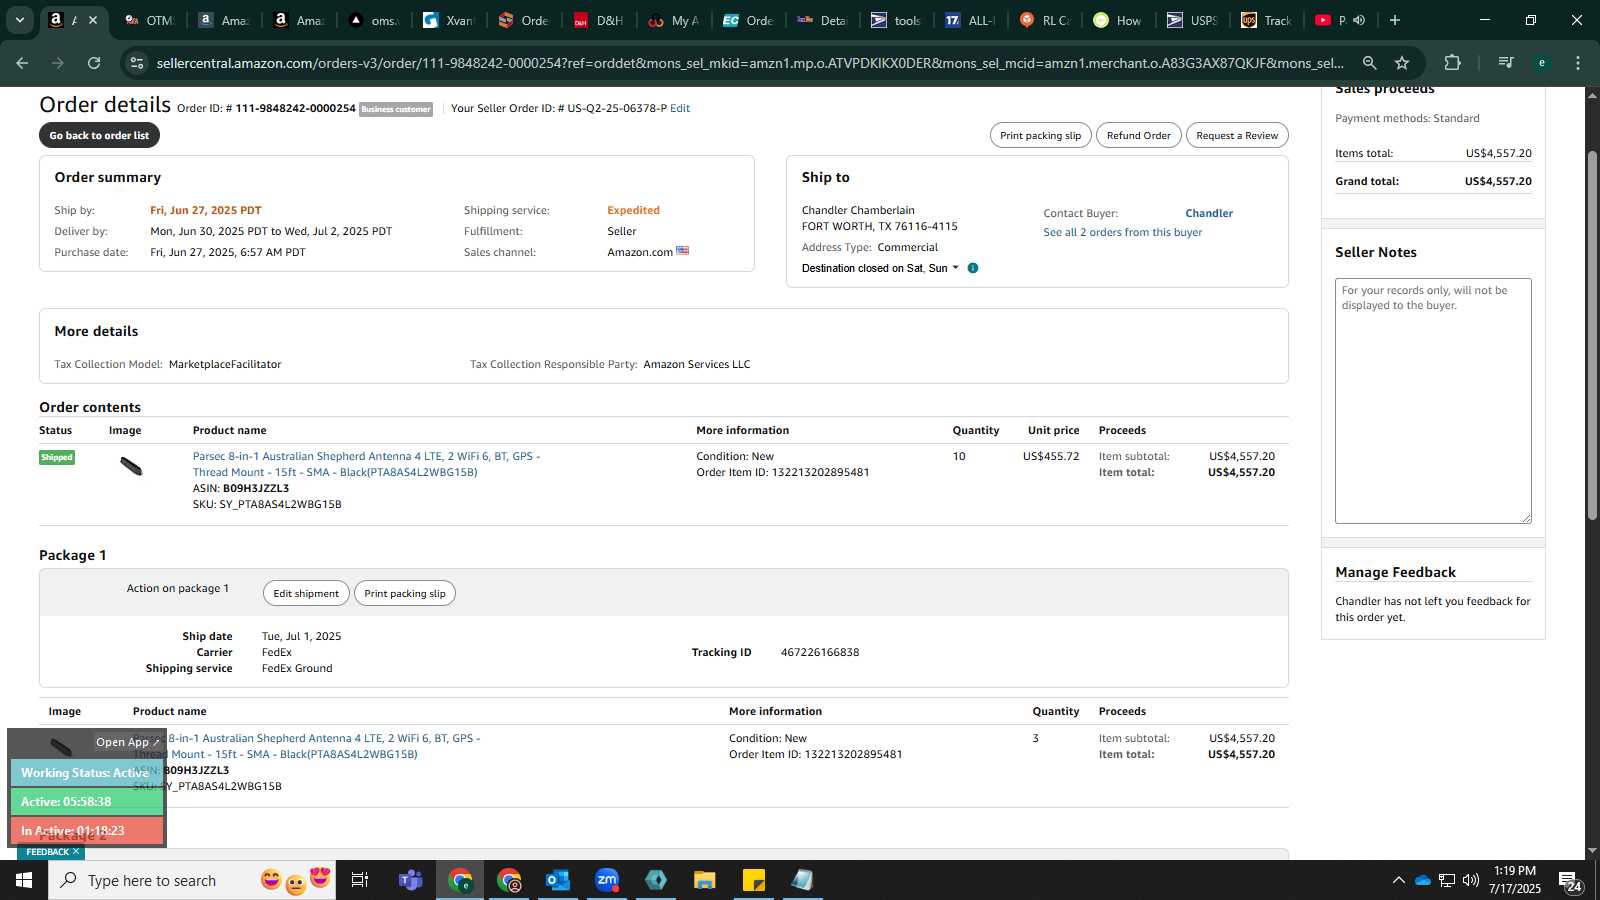Reload the current page
The width and height of the screenshot is (1600, 900).
[x=94, y=63]
